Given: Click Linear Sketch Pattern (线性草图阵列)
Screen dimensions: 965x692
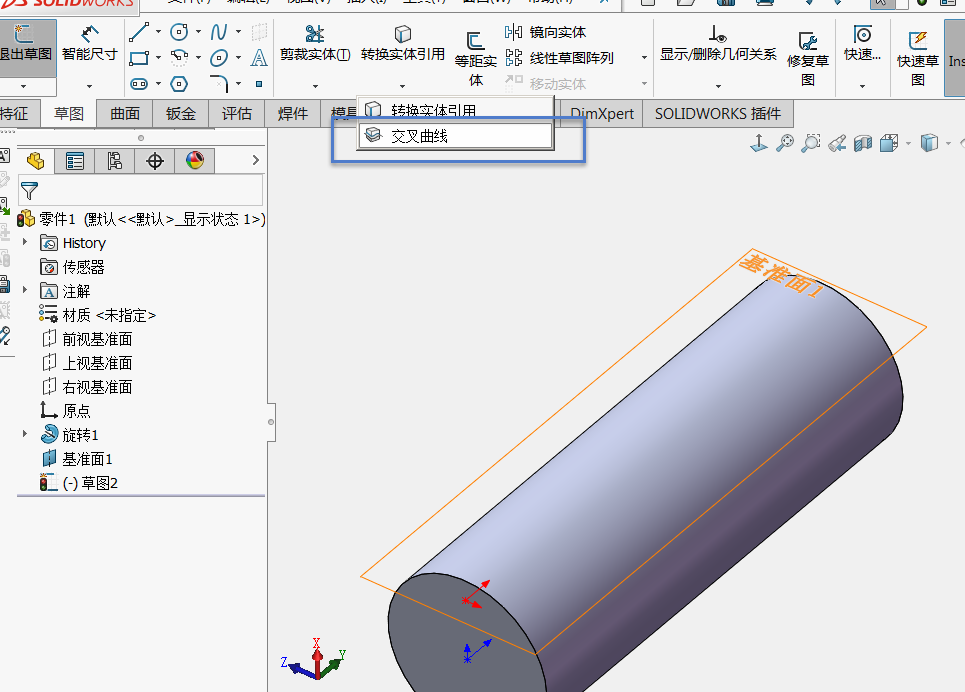Looking at the screenshot, I should point(559,58).
